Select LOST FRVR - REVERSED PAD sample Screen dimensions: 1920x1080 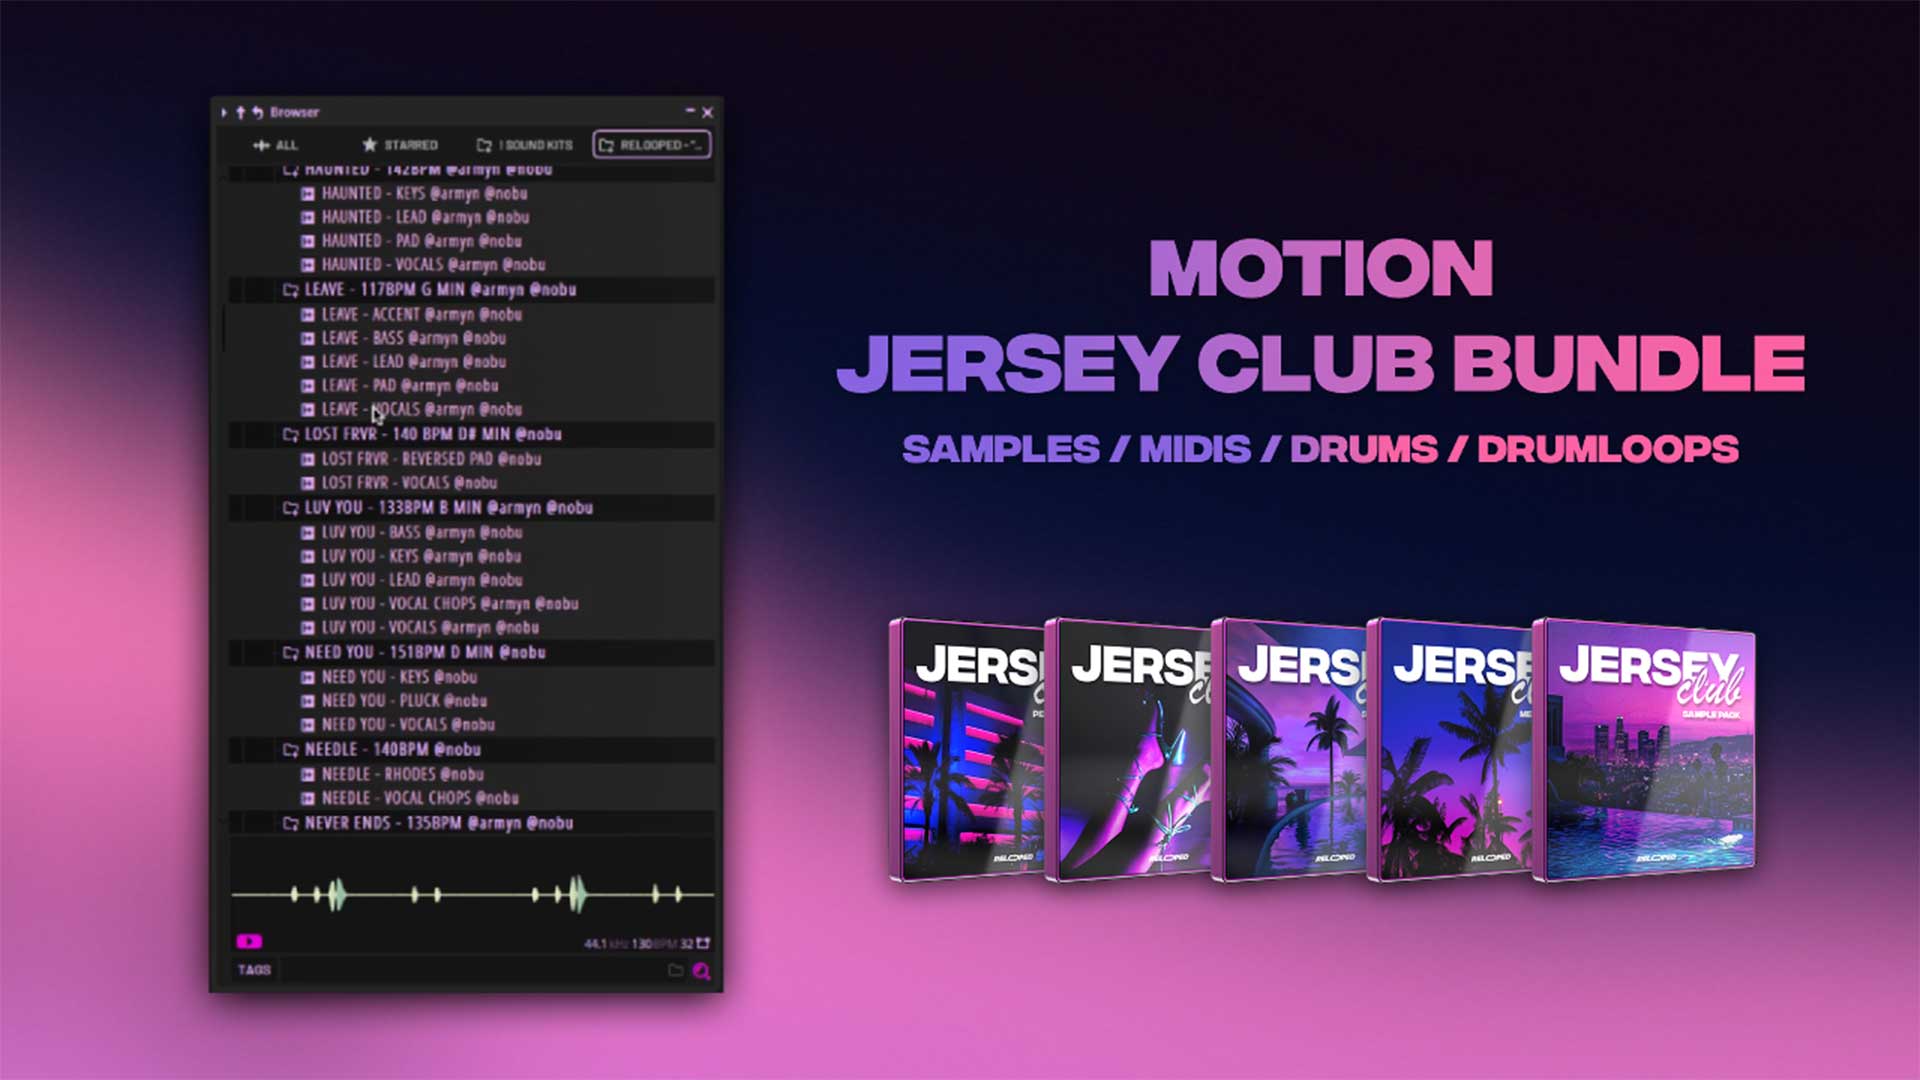pos(431,459)
